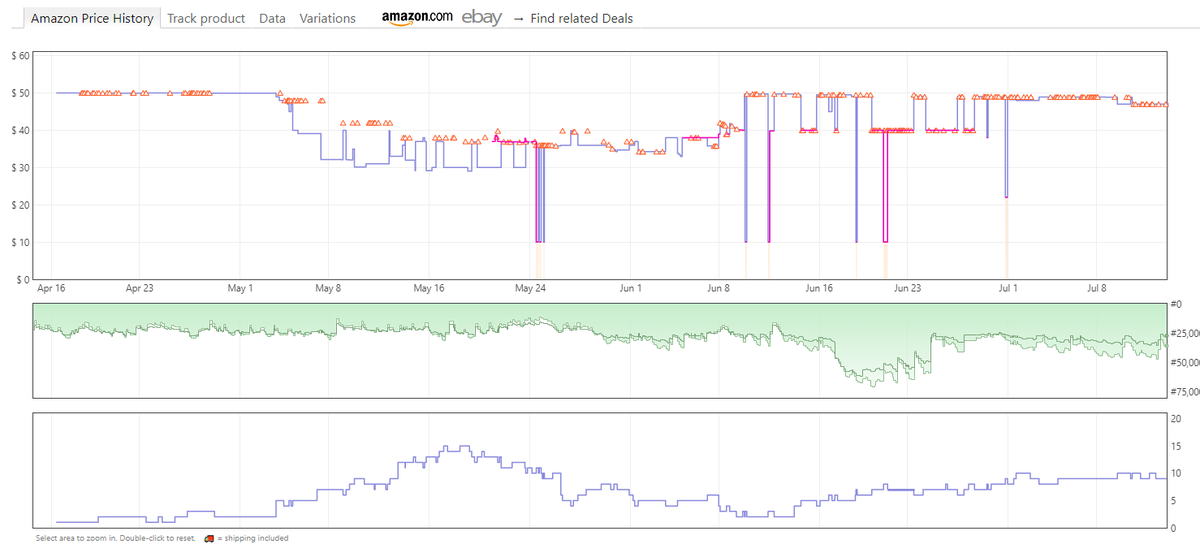Click the Apr 16 date label
This screenshot has height=544, width=1200.
click(x=51, y=288)
